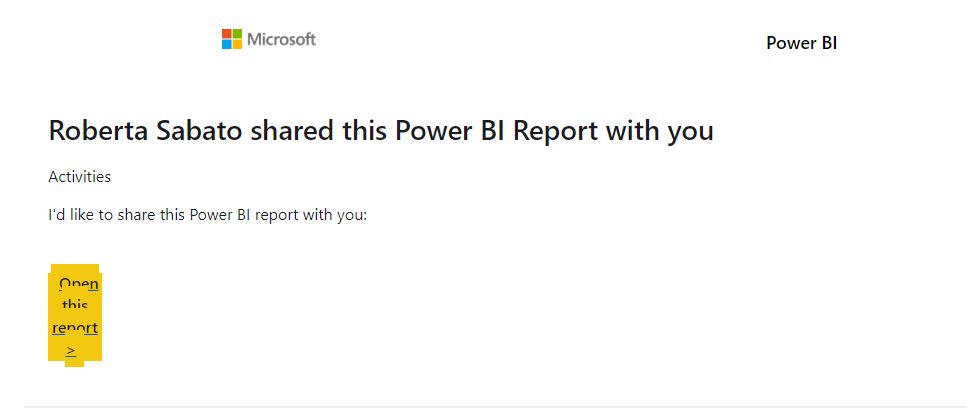Click the Power BI header label
Viewport: 967px width, 408px height.
click(x=801, y=43)
